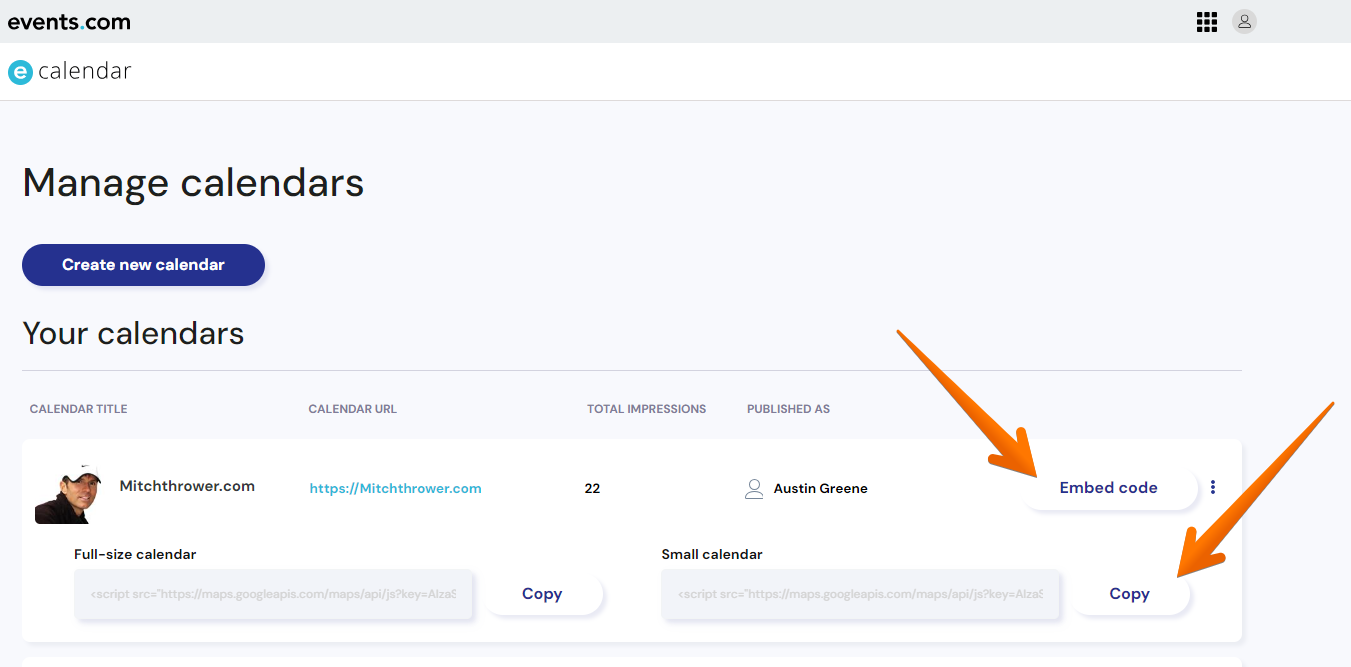Click the Total Impressions column header
The image size is (1351, 667).
click(646, 409)
